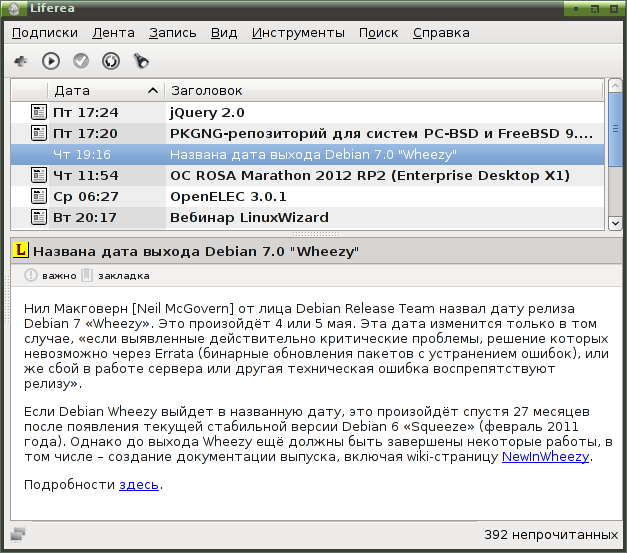Click the new subscription plus icon

click(x=20, y=61)
